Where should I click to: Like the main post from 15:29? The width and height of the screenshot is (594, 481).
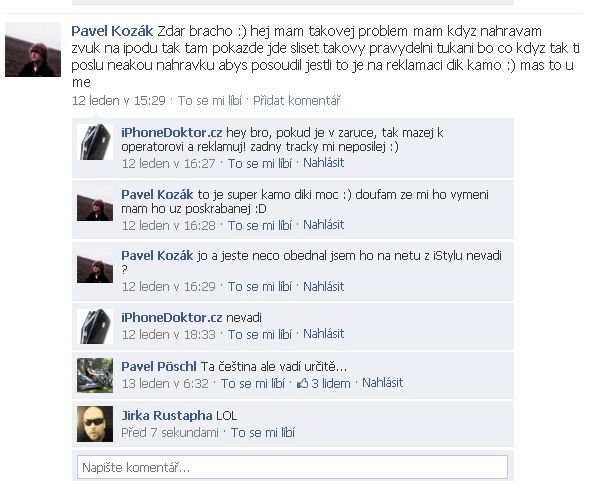[209, 100]
